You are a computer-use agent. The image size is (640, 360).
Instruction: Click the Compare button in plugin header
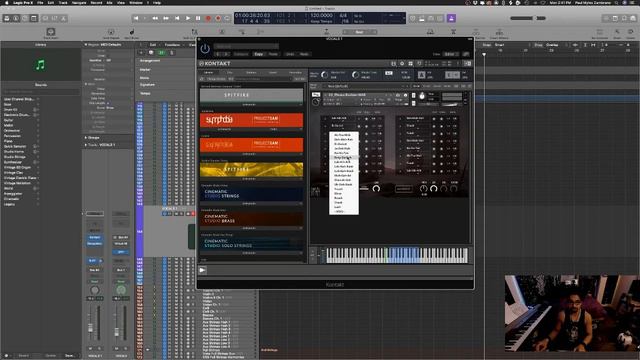click(241, 54)
